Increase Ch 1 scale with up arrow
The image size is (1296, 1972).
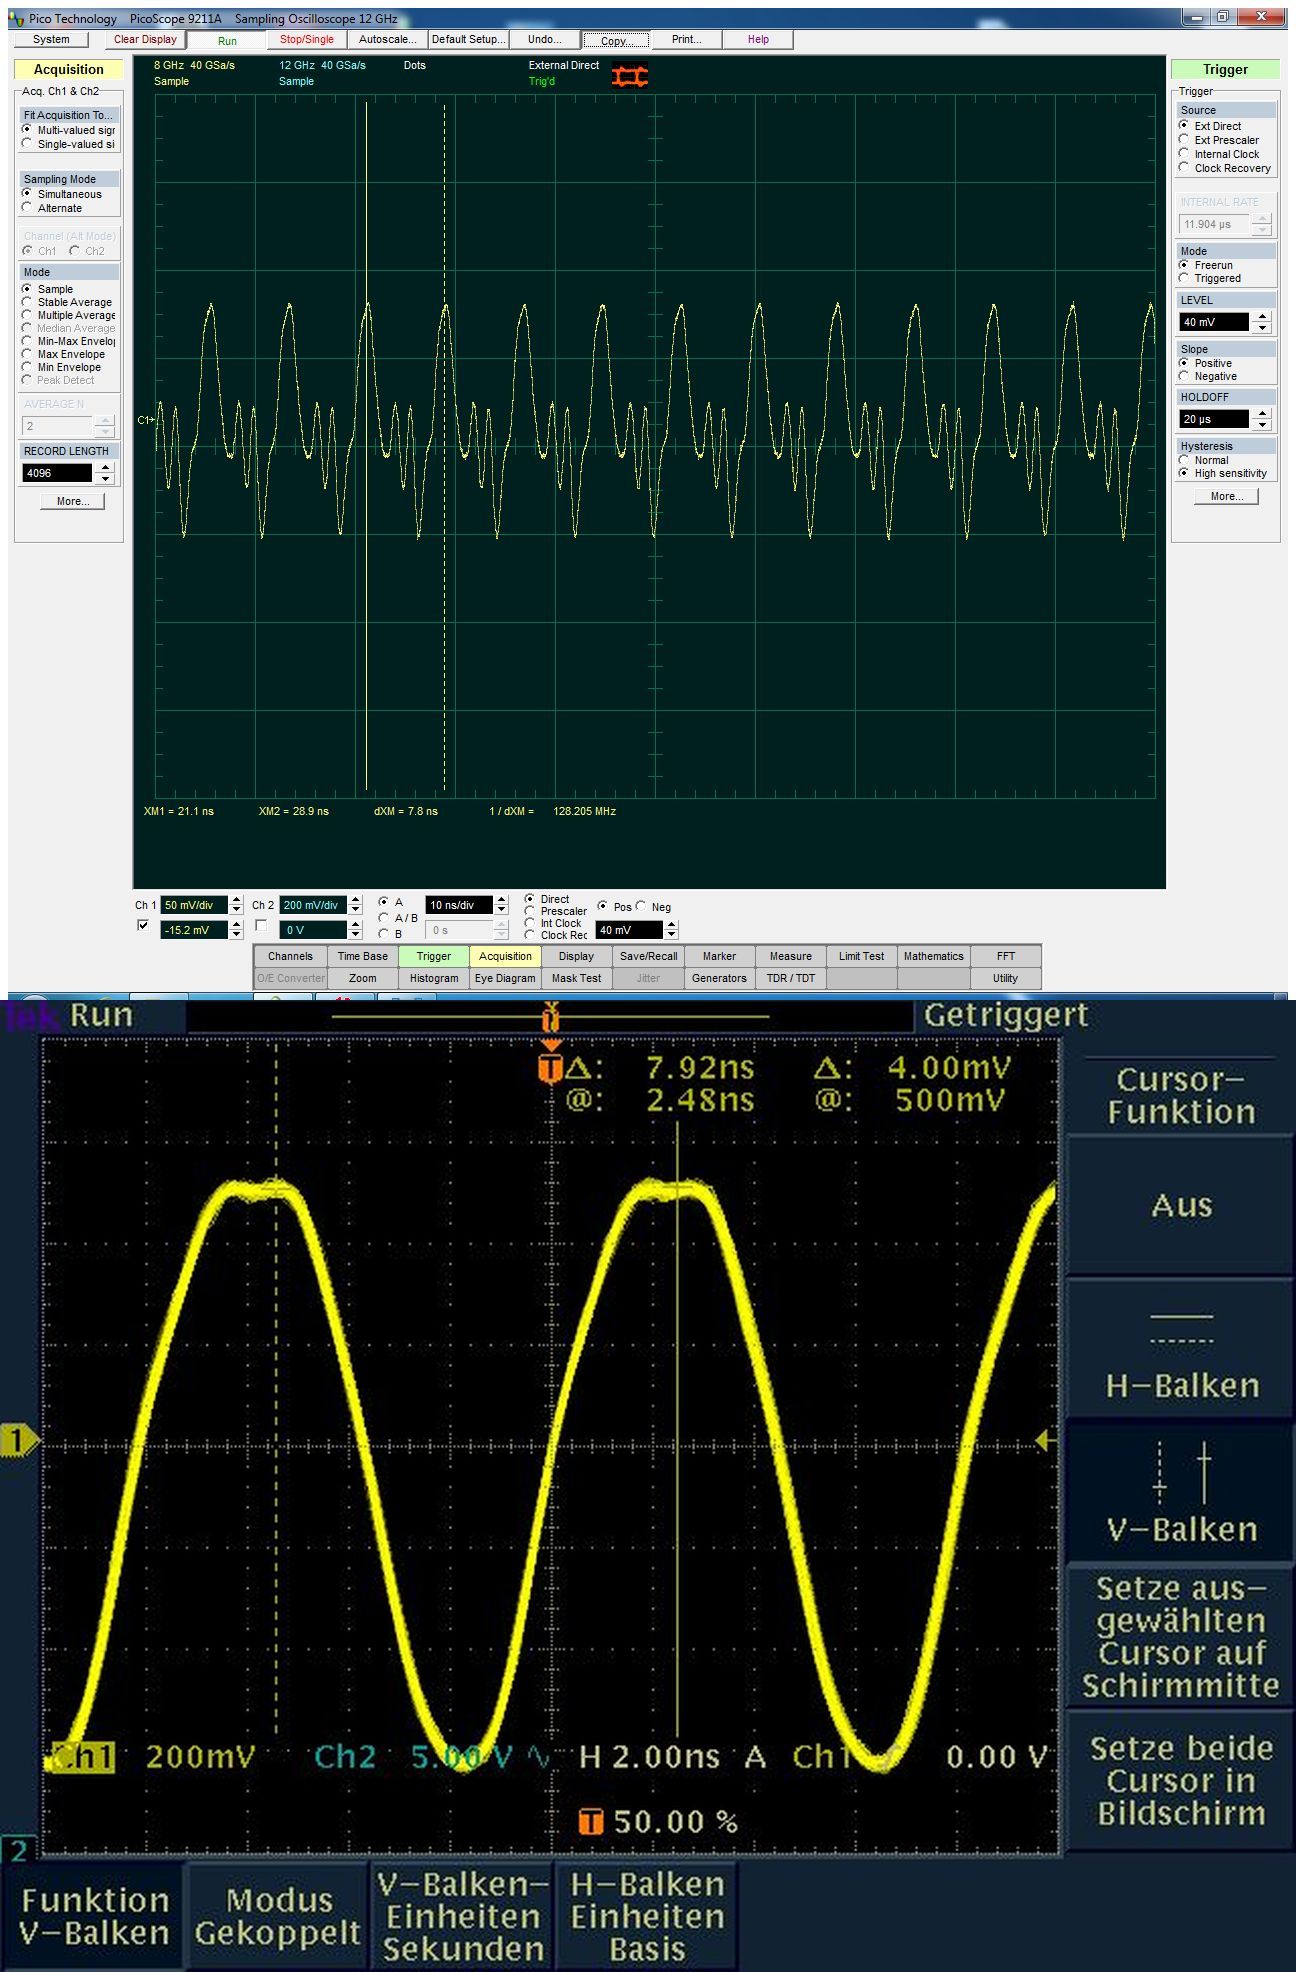coord(236,900)
